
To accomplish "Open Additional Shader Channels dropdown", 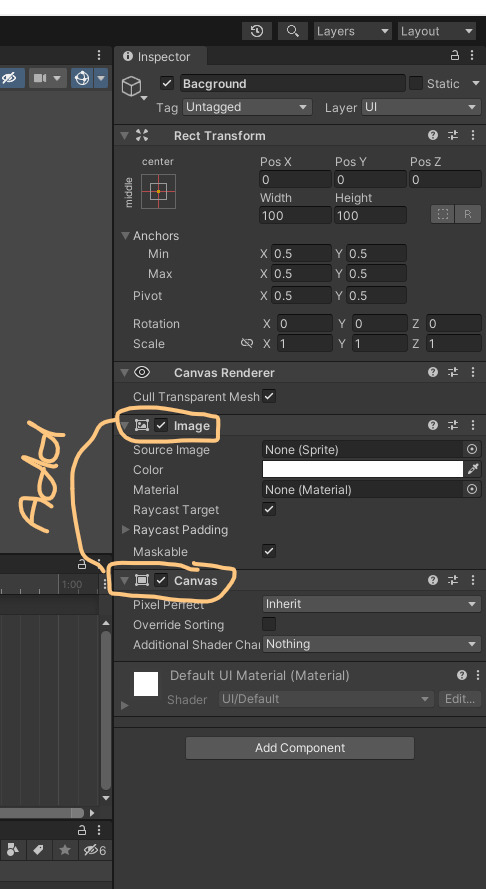I will (x=372, y=644).
